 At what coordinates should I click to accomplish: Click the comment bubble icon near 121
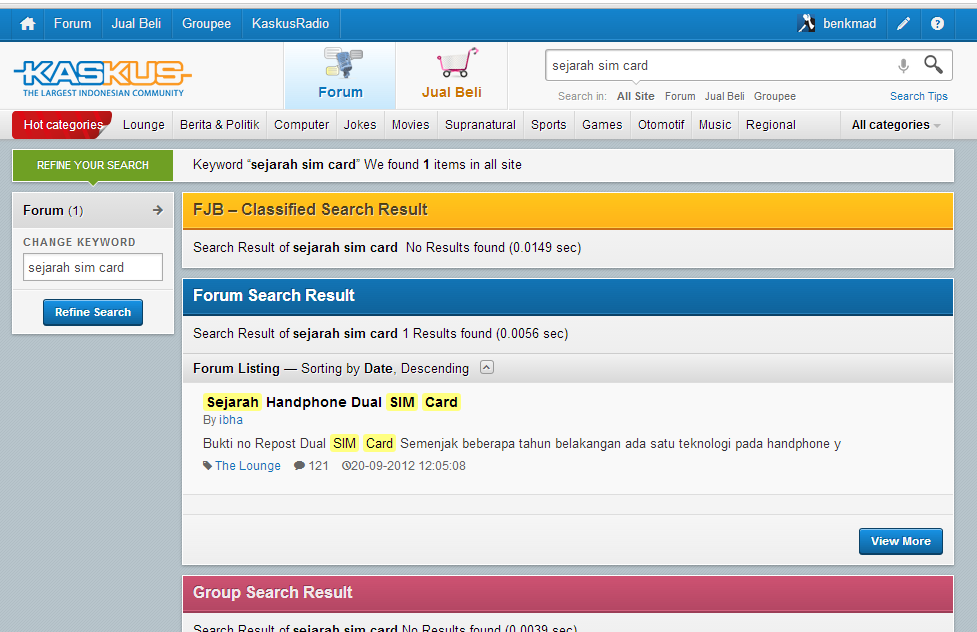299,466
